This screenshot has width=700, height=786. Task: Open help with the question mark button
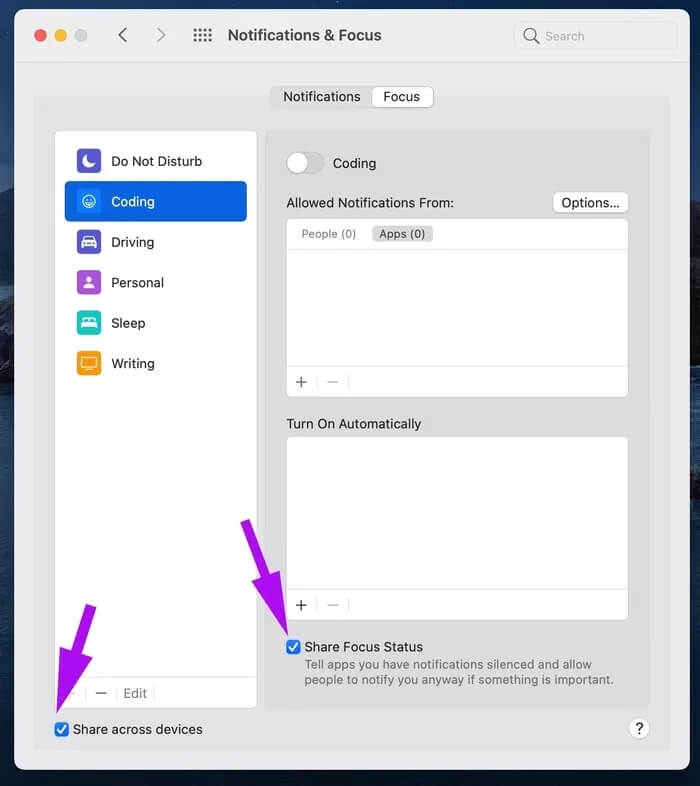639,728
